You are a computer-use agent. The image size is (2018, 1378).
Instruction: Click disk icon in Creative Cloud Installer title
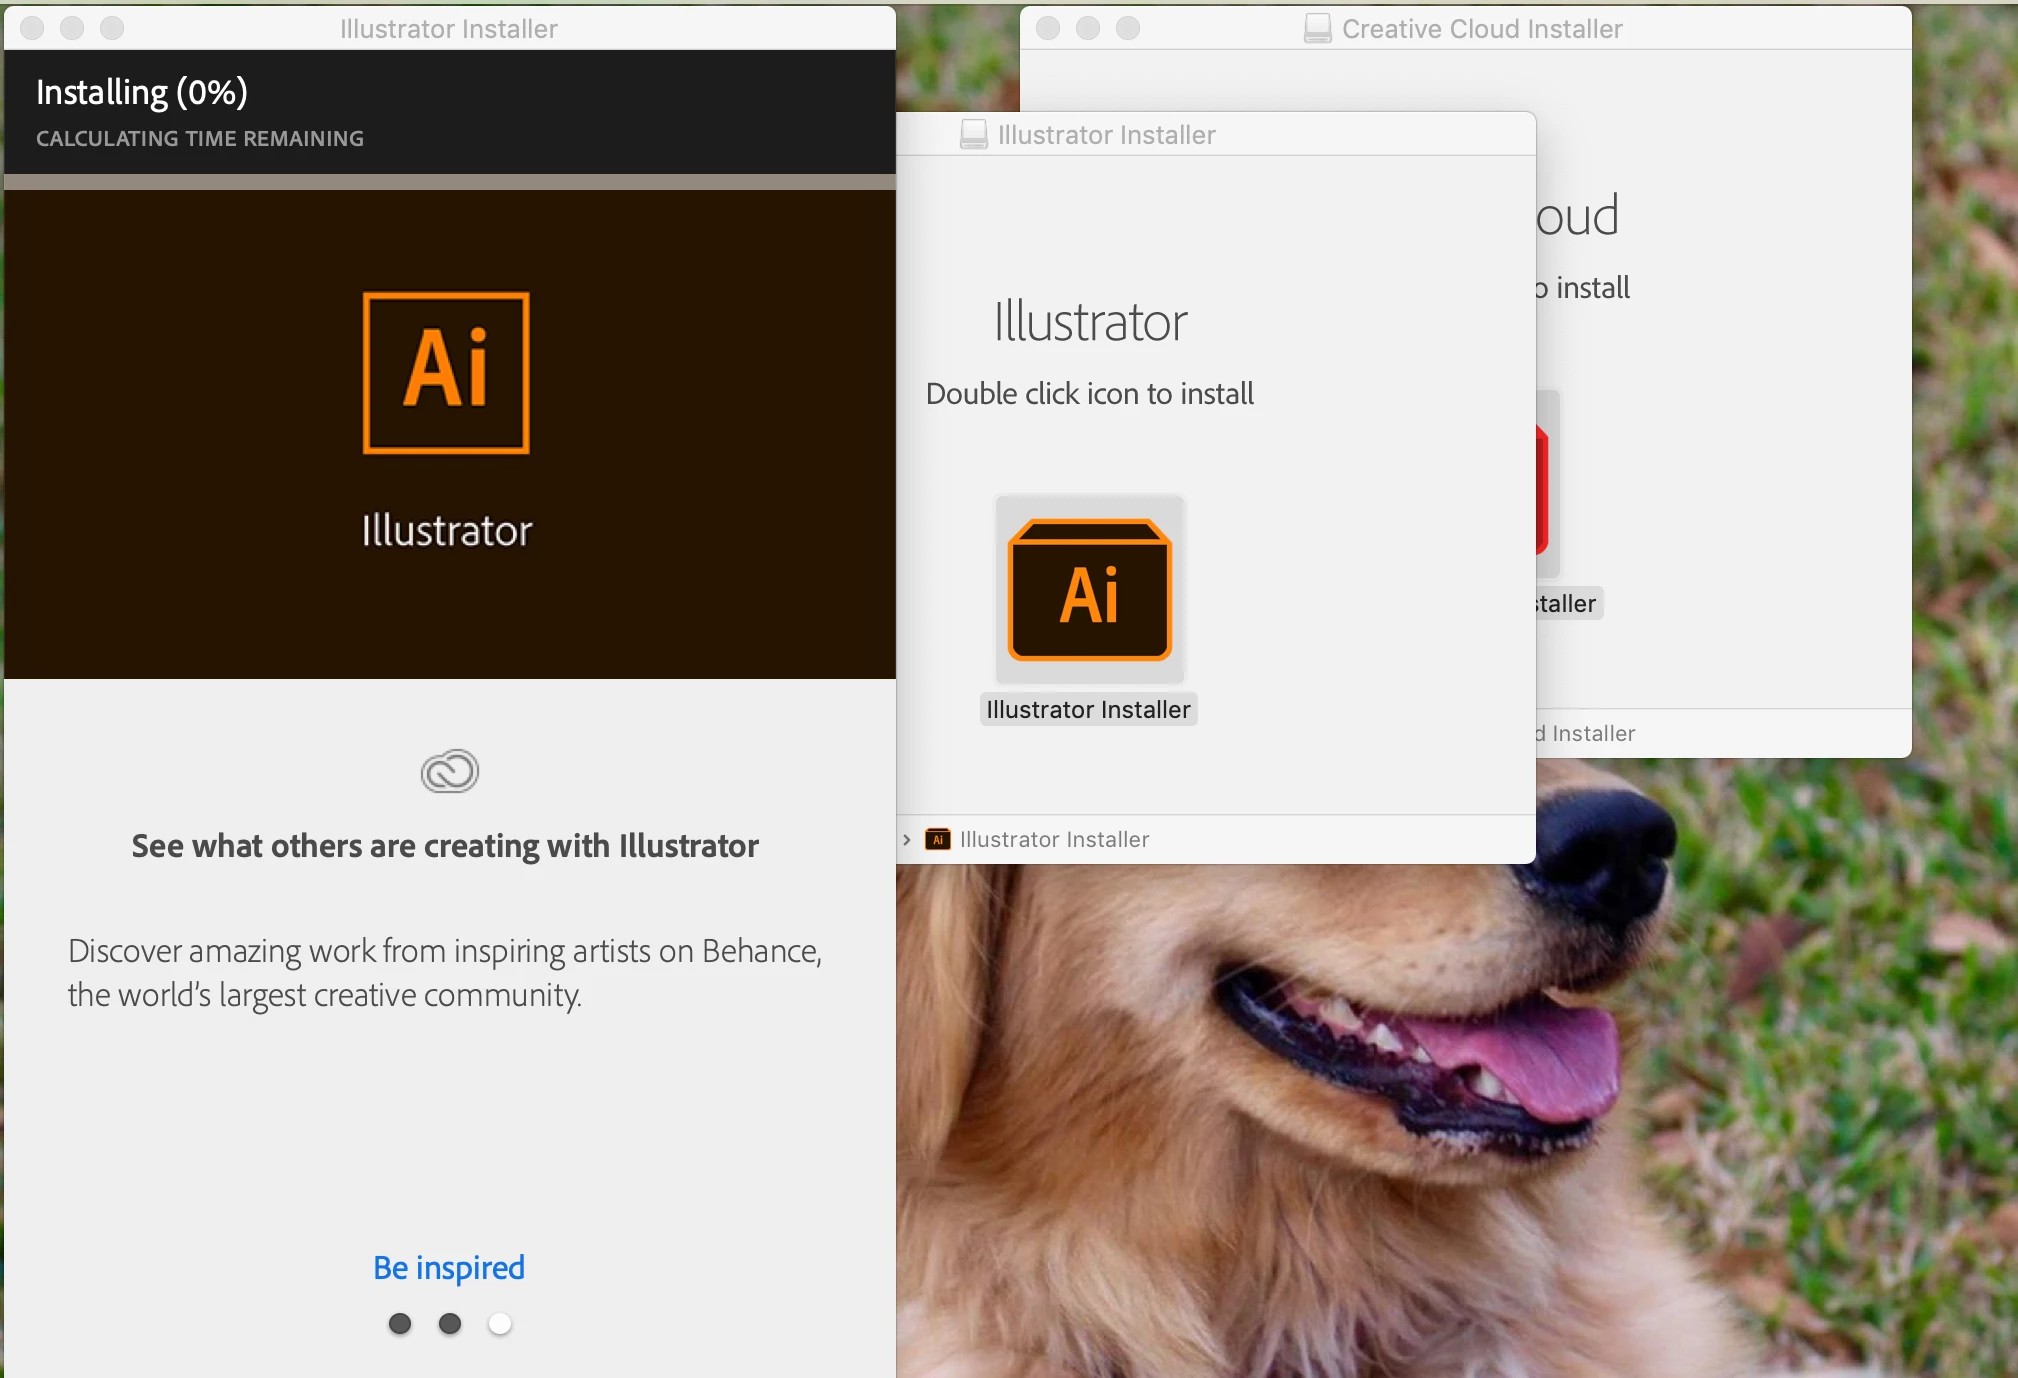(1317, 29)
